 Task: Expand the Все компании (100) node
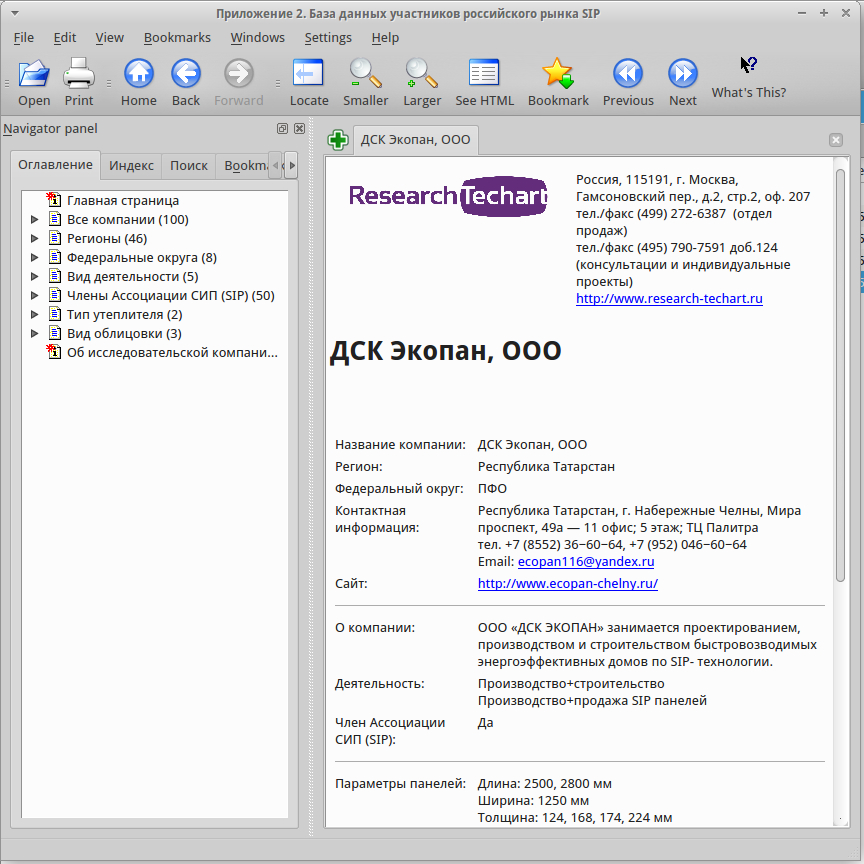tap(34, 219)
